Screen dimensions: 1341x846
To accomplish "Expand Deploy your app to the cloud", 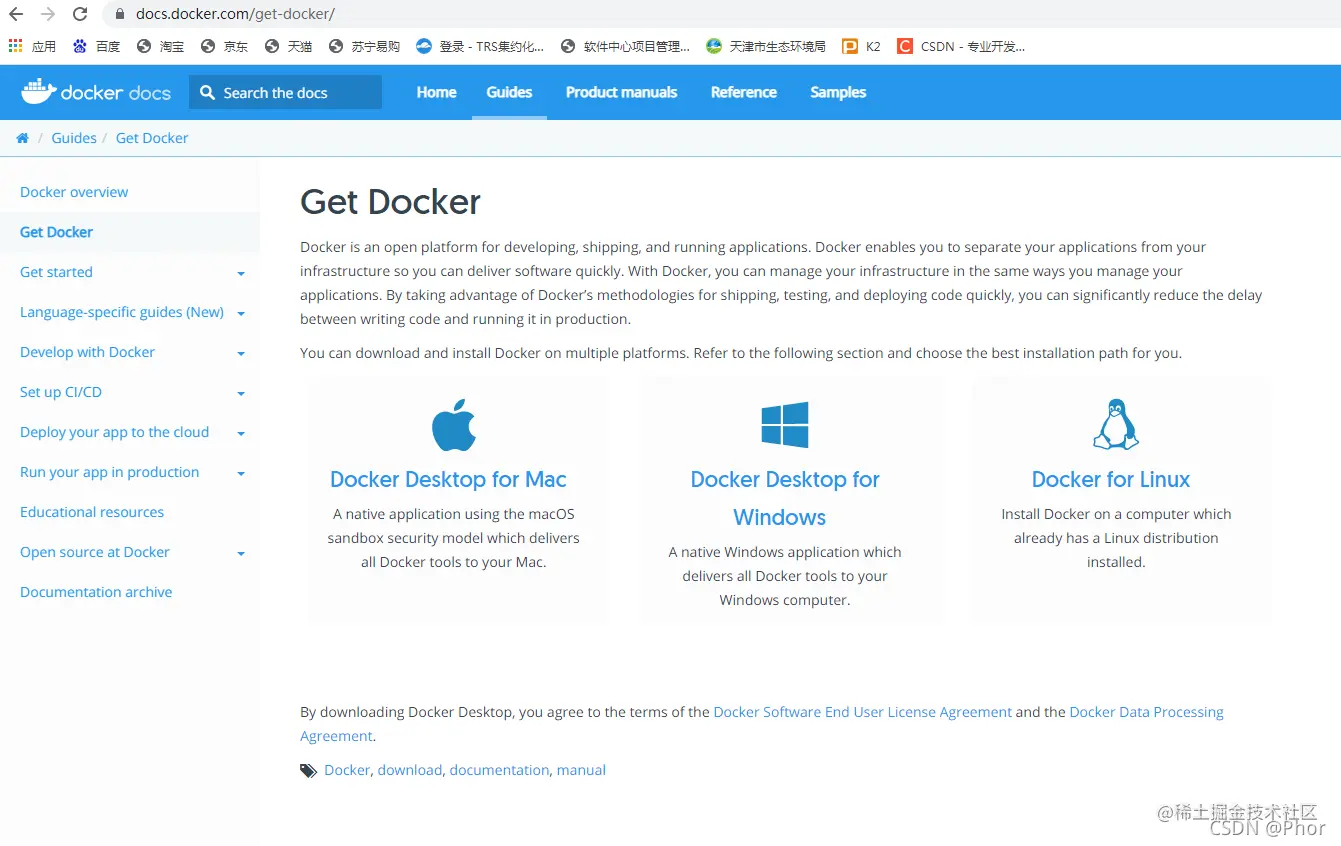I will click(x=241, y=434).
